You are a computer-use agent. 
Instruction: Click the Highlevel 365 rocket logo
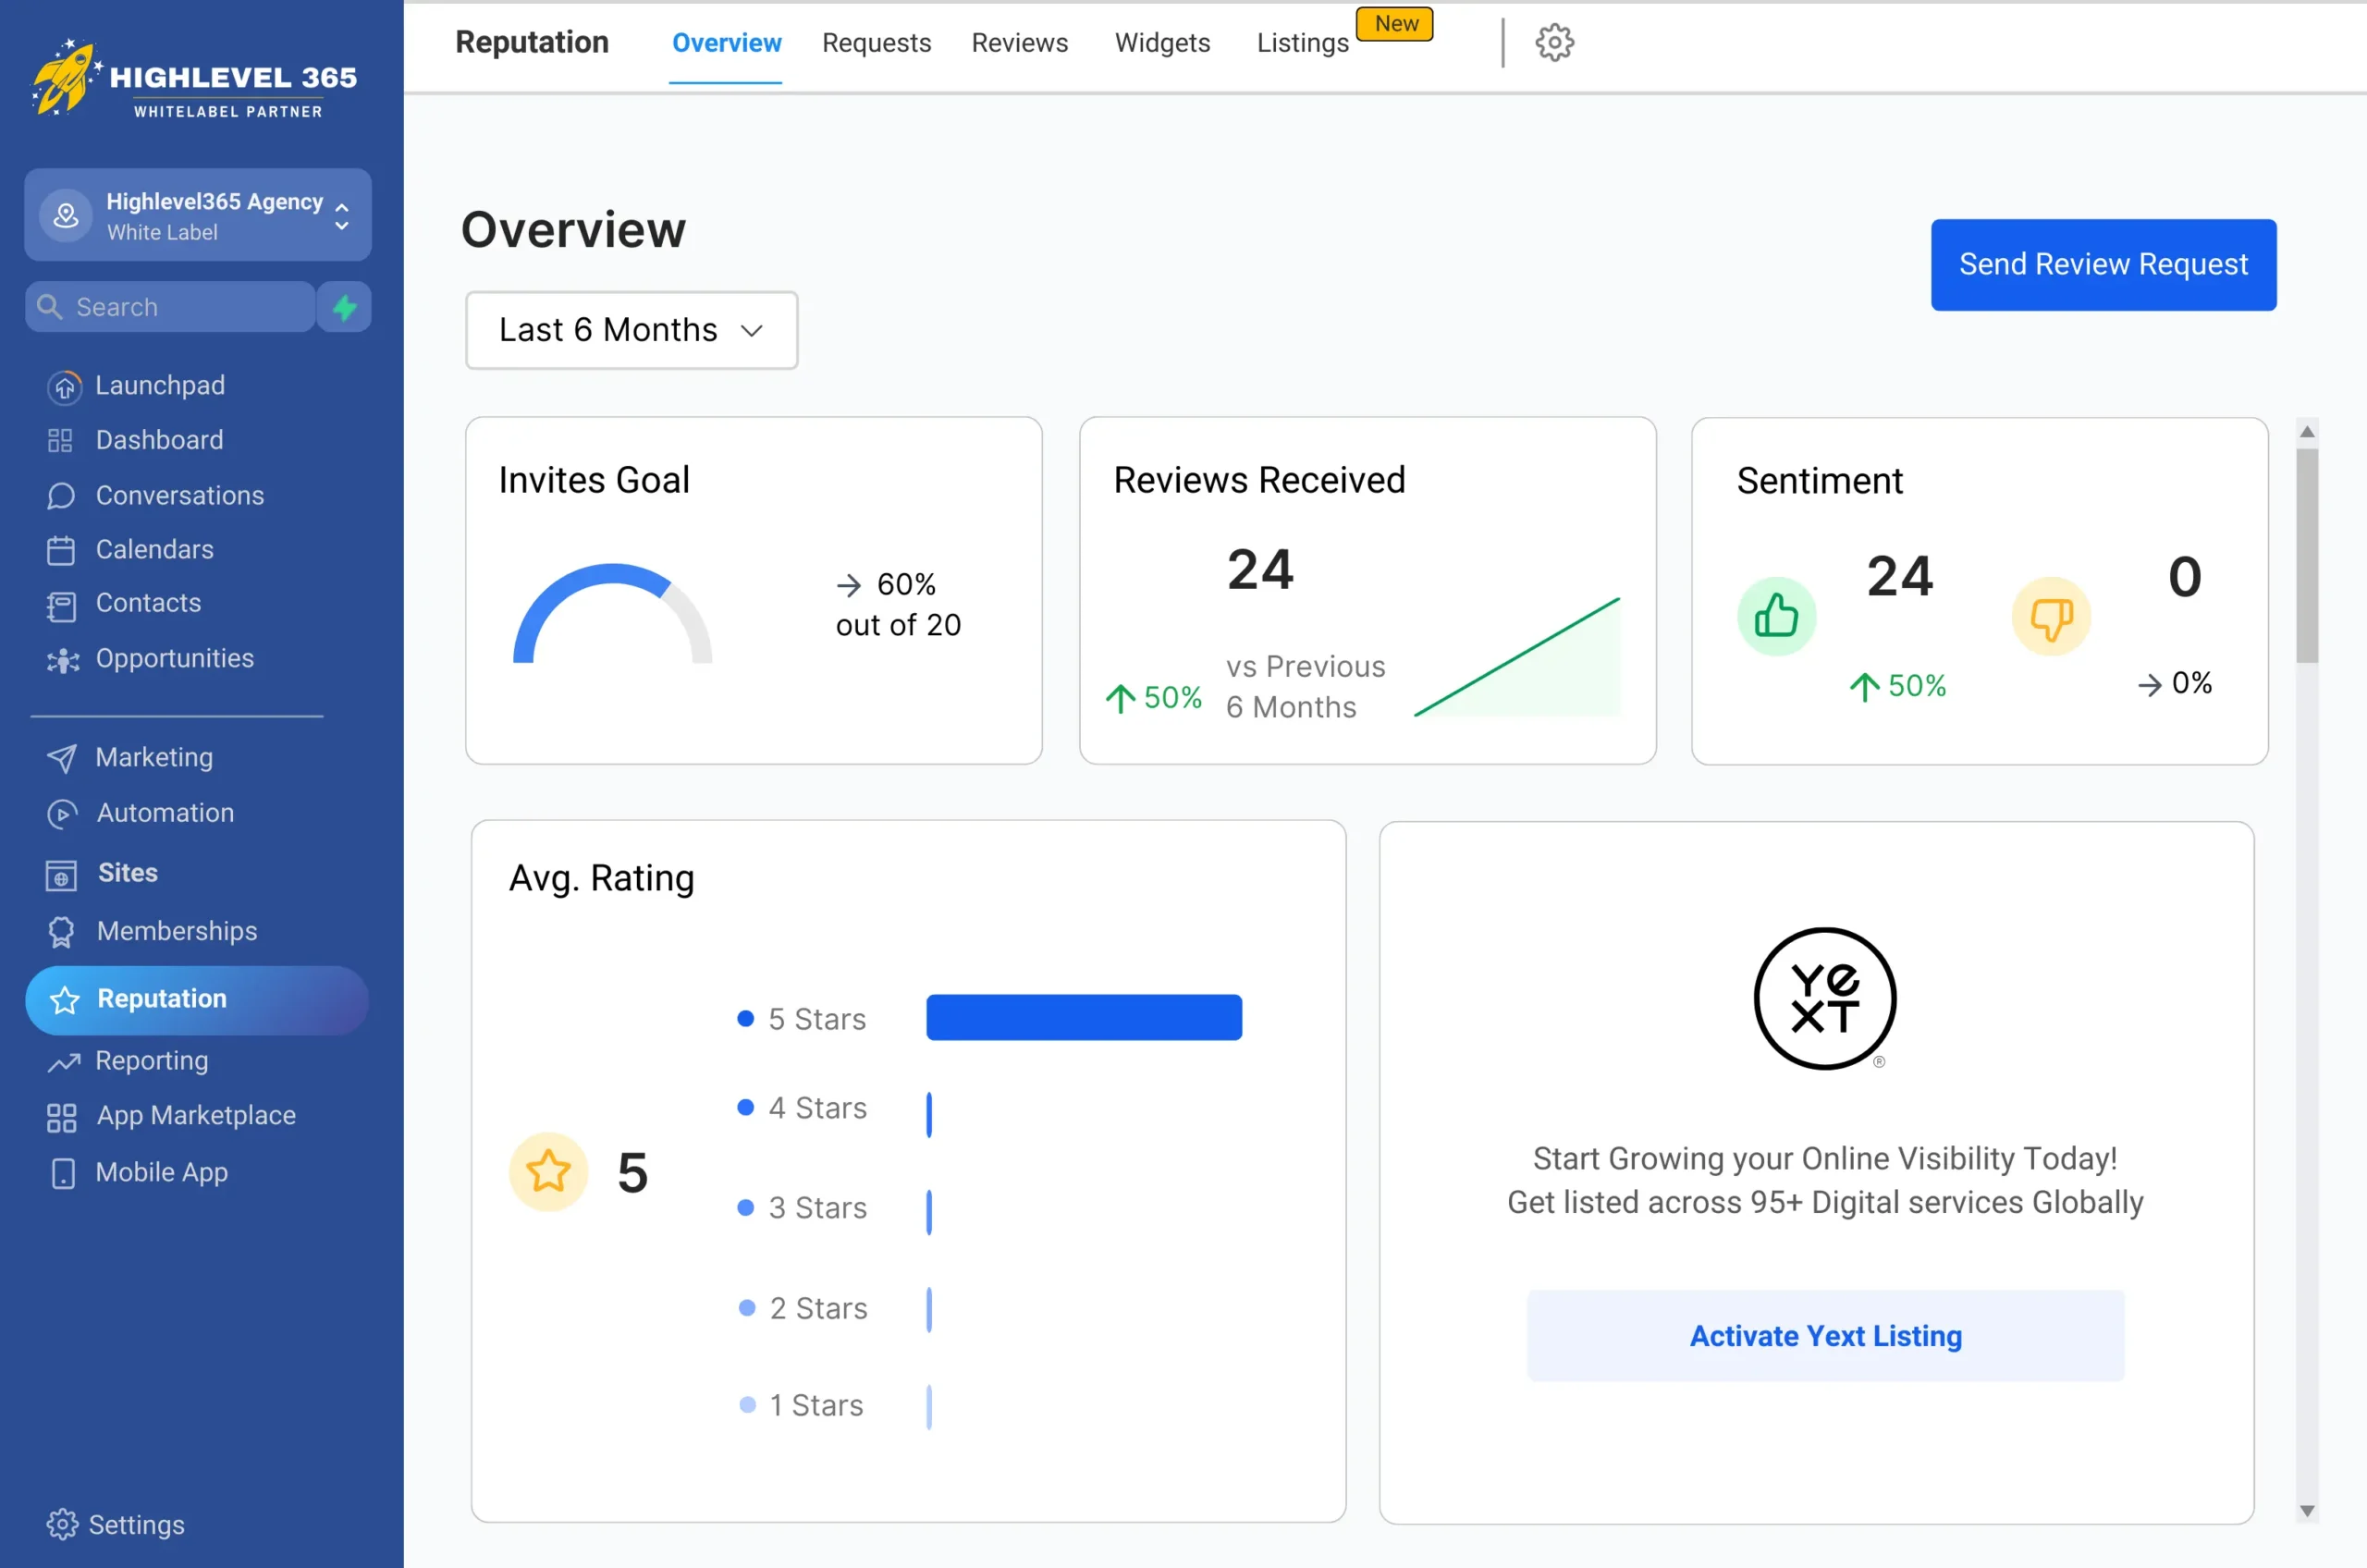tap(66, 78)
